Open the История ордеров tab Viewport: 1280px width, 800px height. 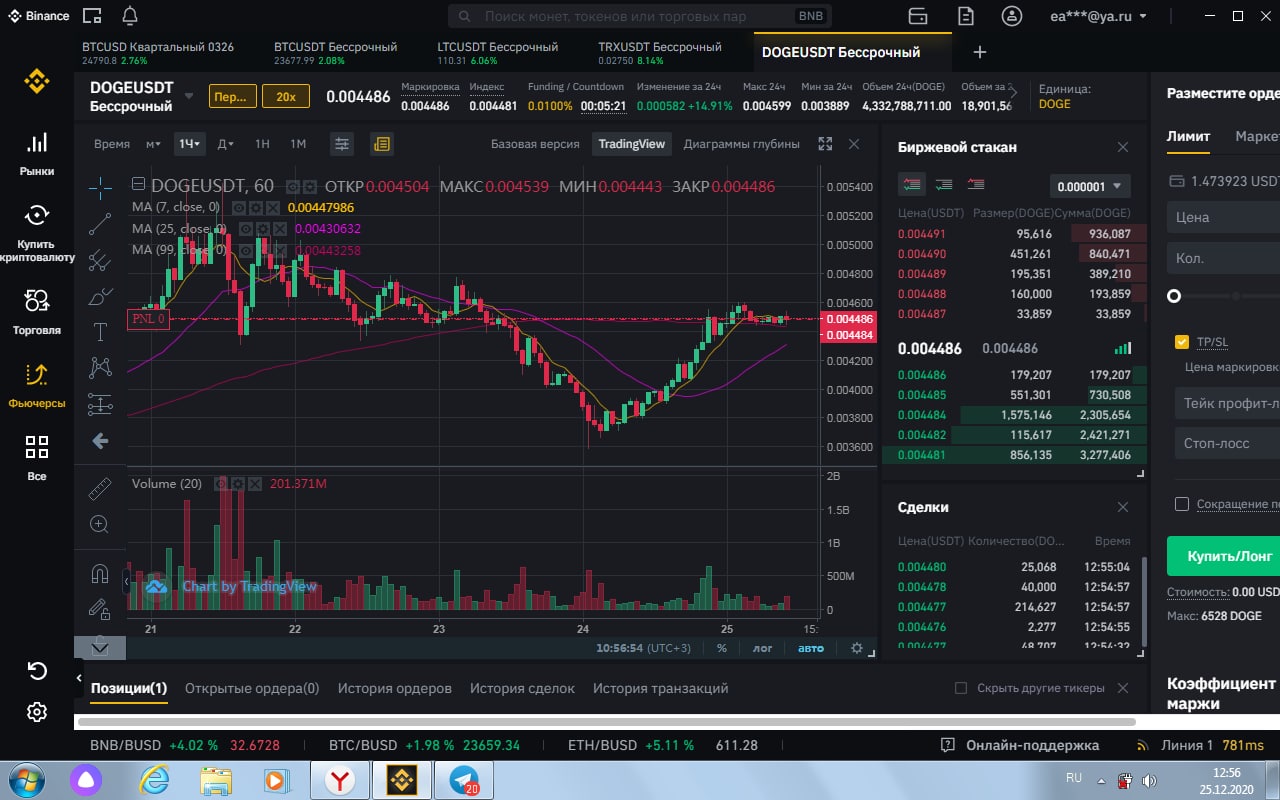pyautogui.click(x=395, y=688)
